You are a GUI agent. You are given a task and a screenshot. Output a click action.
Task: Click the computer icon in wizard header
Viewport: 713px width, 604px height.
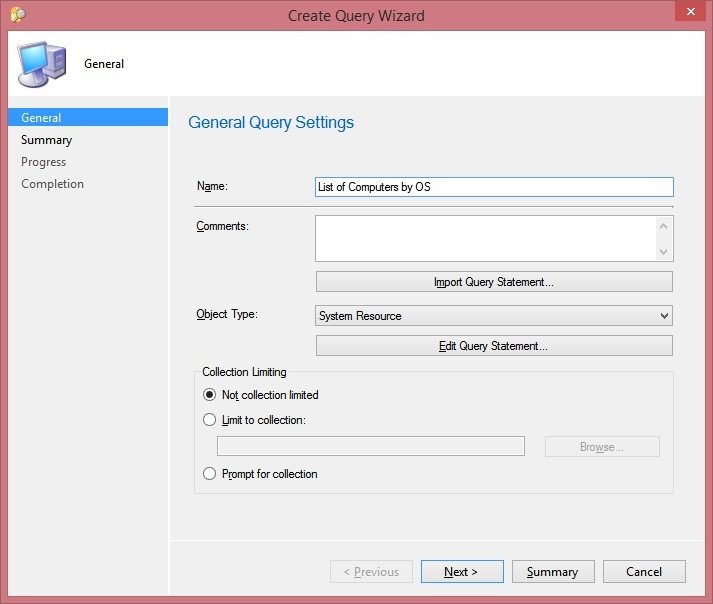pyautogui.click(x=42, y=64)
